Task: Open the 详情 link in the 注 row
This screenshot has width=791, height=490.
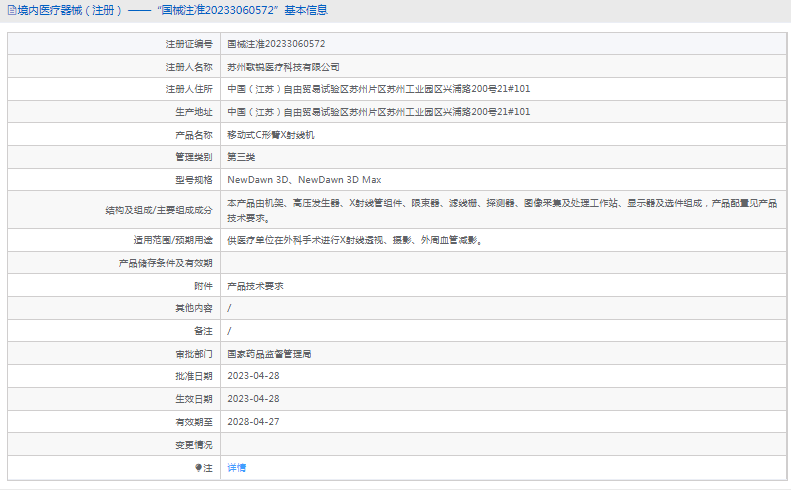Action: tap(236, 468)
